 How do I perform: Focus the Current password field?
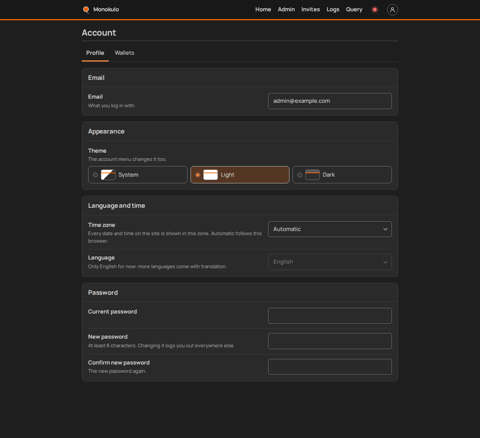[330, 315]
